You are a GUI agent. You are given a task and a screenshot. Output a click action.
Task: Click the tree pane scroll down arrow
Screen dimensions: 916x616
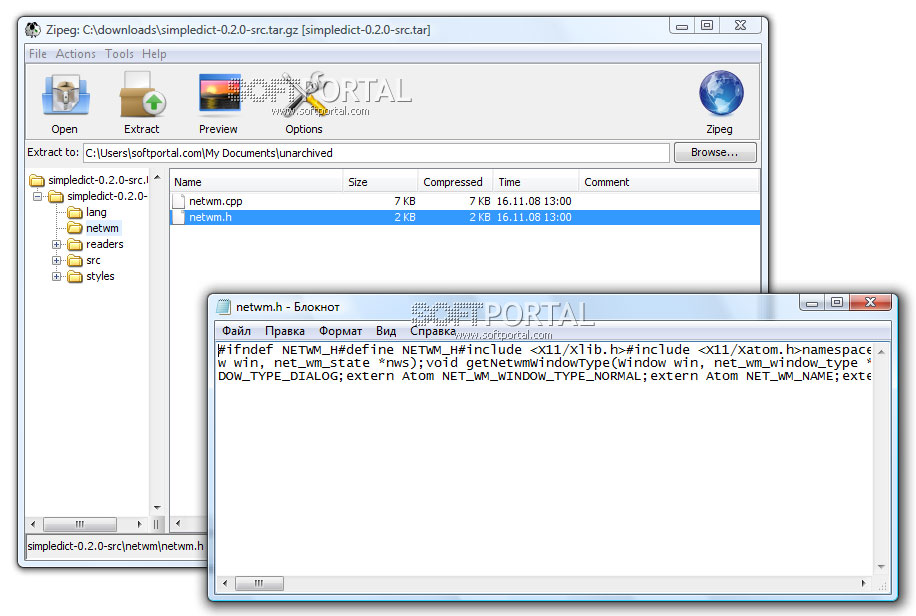tap(157, 508)
